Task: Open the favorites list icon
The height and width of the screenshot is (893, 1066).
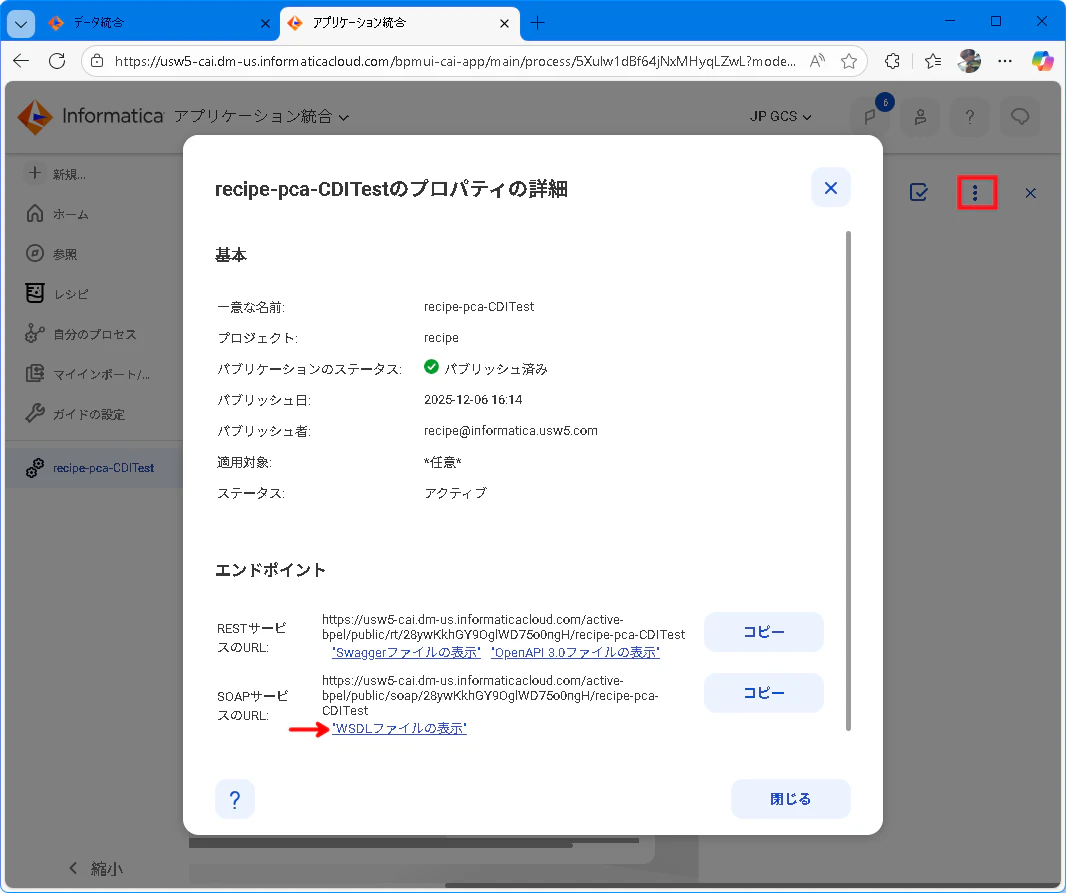Action: [933, 61]
